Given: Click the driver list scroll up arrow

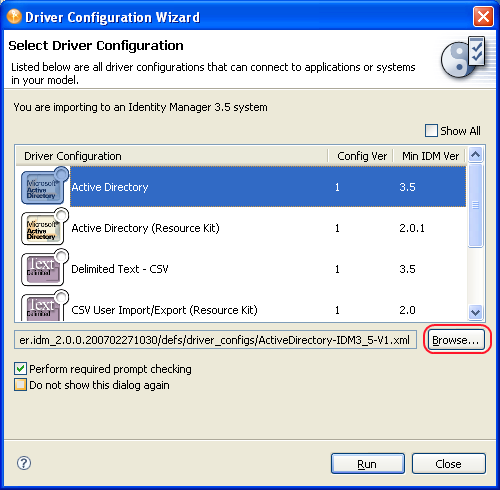Looking at the screenshot, I should coord(475,154).
